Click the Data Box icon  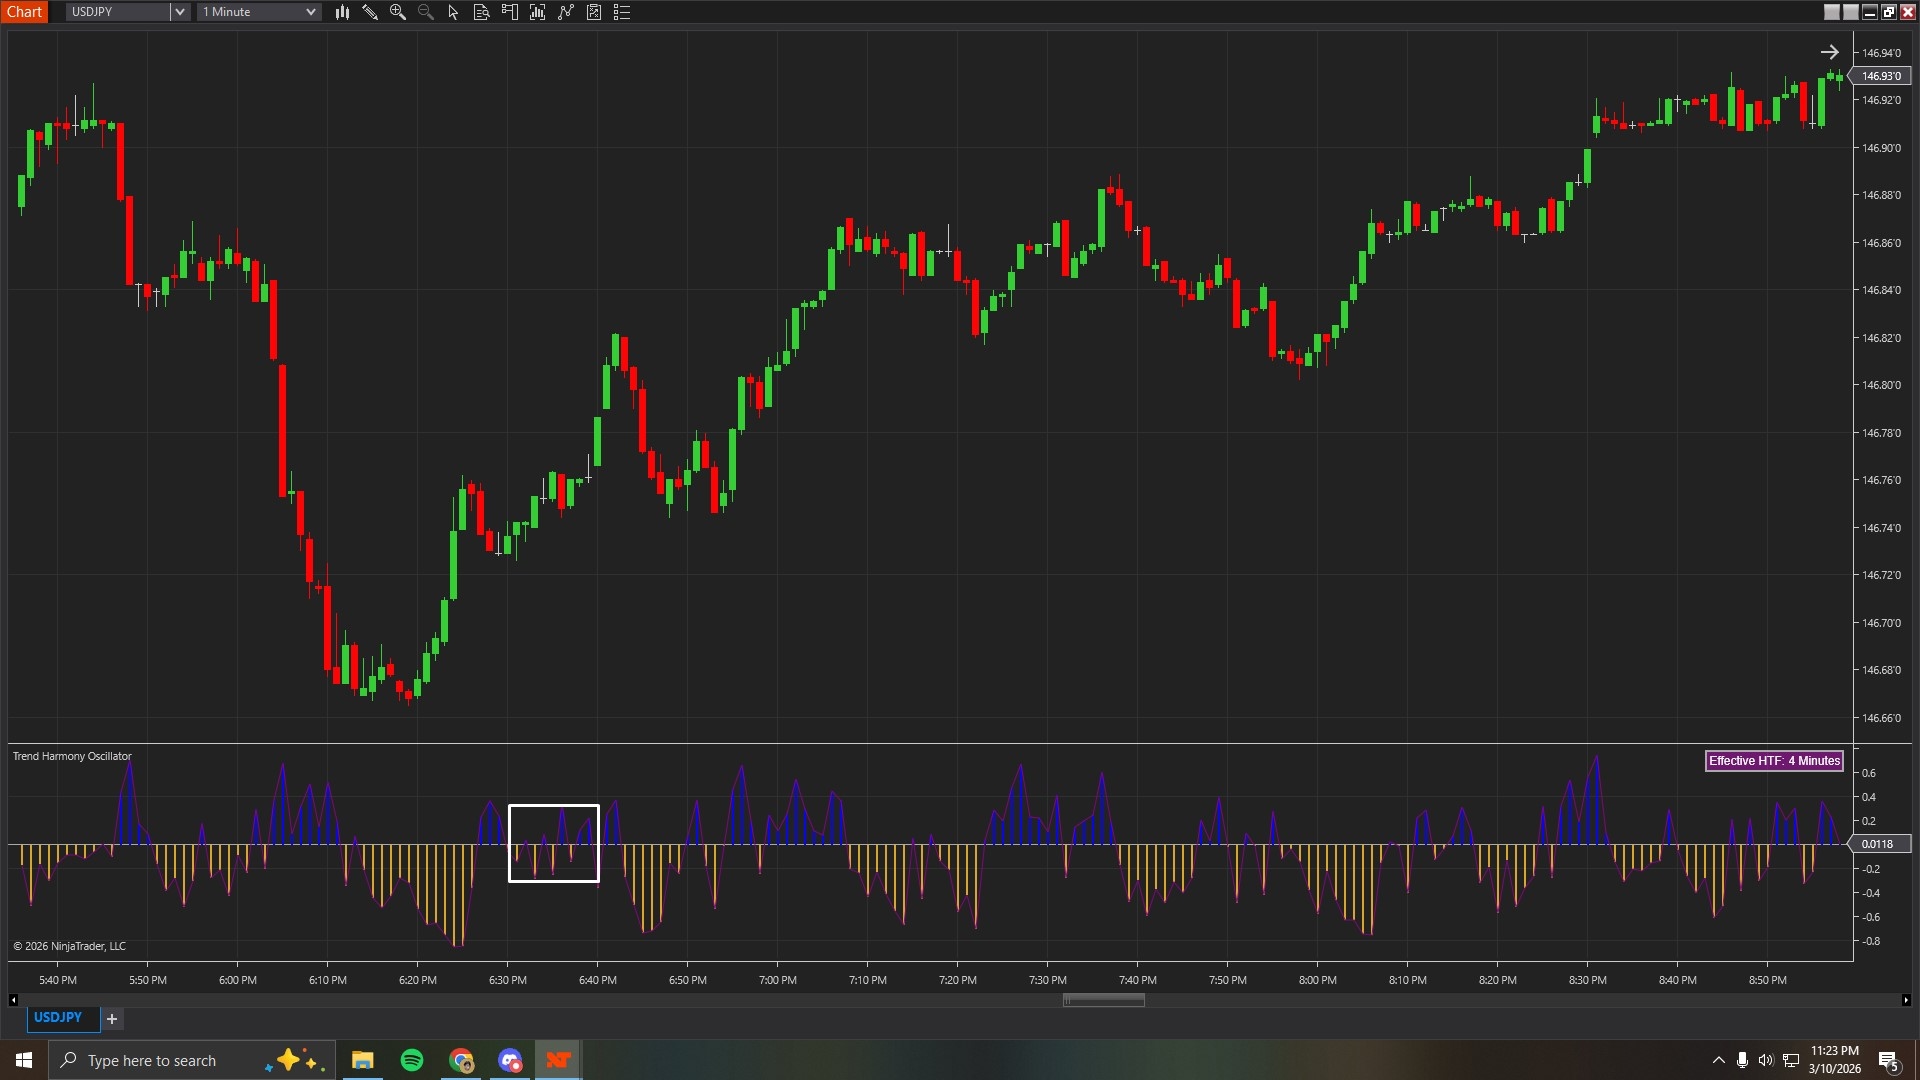481,12
